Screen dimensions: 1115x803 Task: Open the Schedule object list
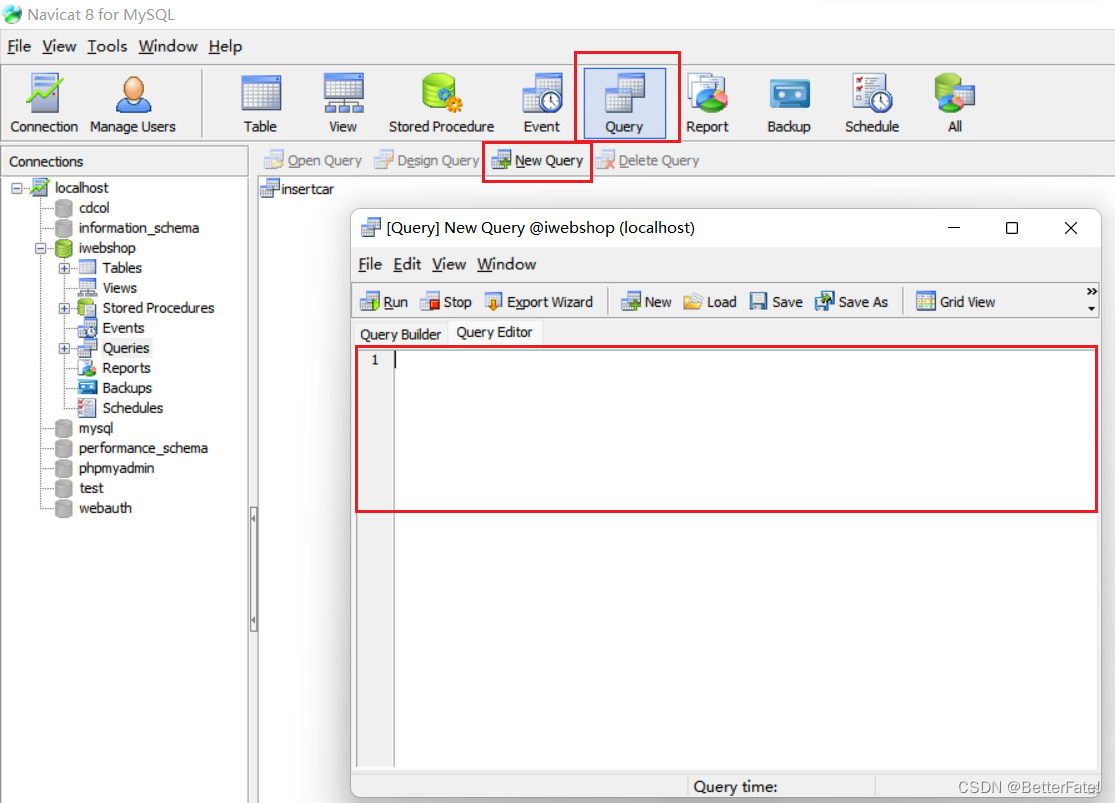pos(872,103)
